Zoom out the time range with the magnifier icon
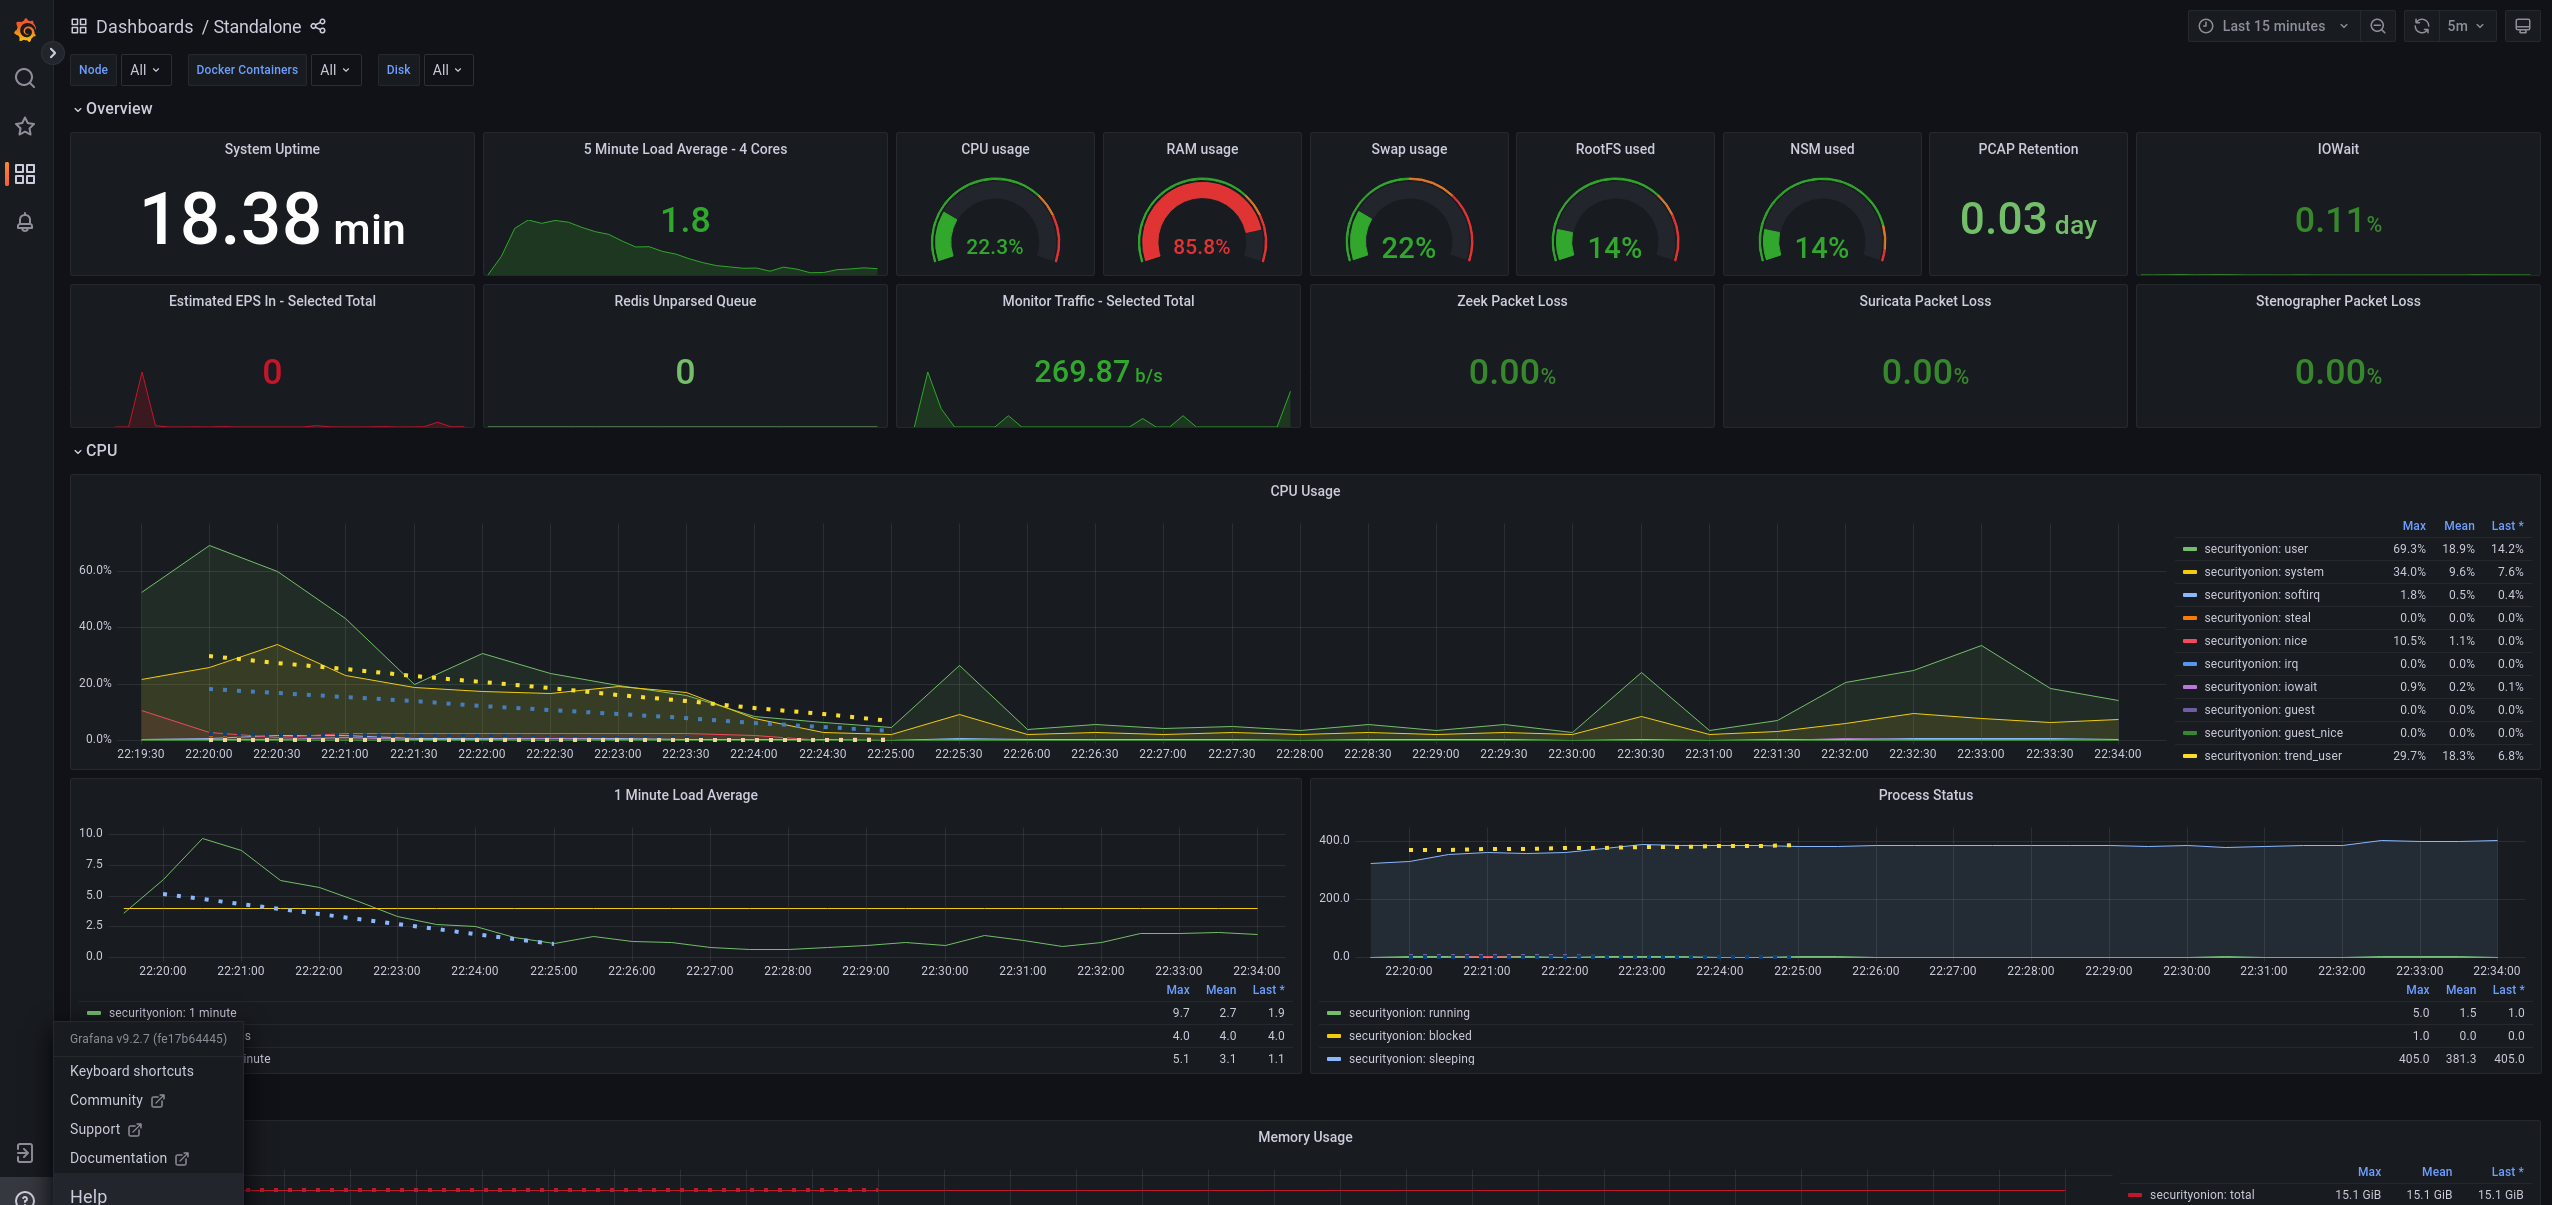 click(2378, 26)
